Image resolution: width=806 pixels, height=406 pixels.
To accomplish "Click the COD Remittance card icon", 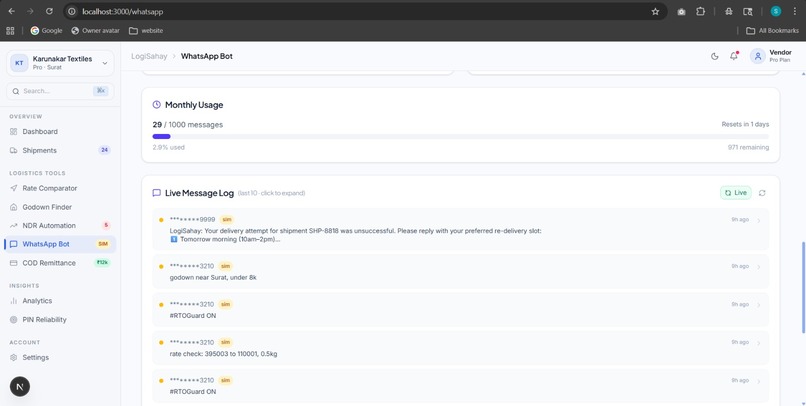I will pos(13,263).
